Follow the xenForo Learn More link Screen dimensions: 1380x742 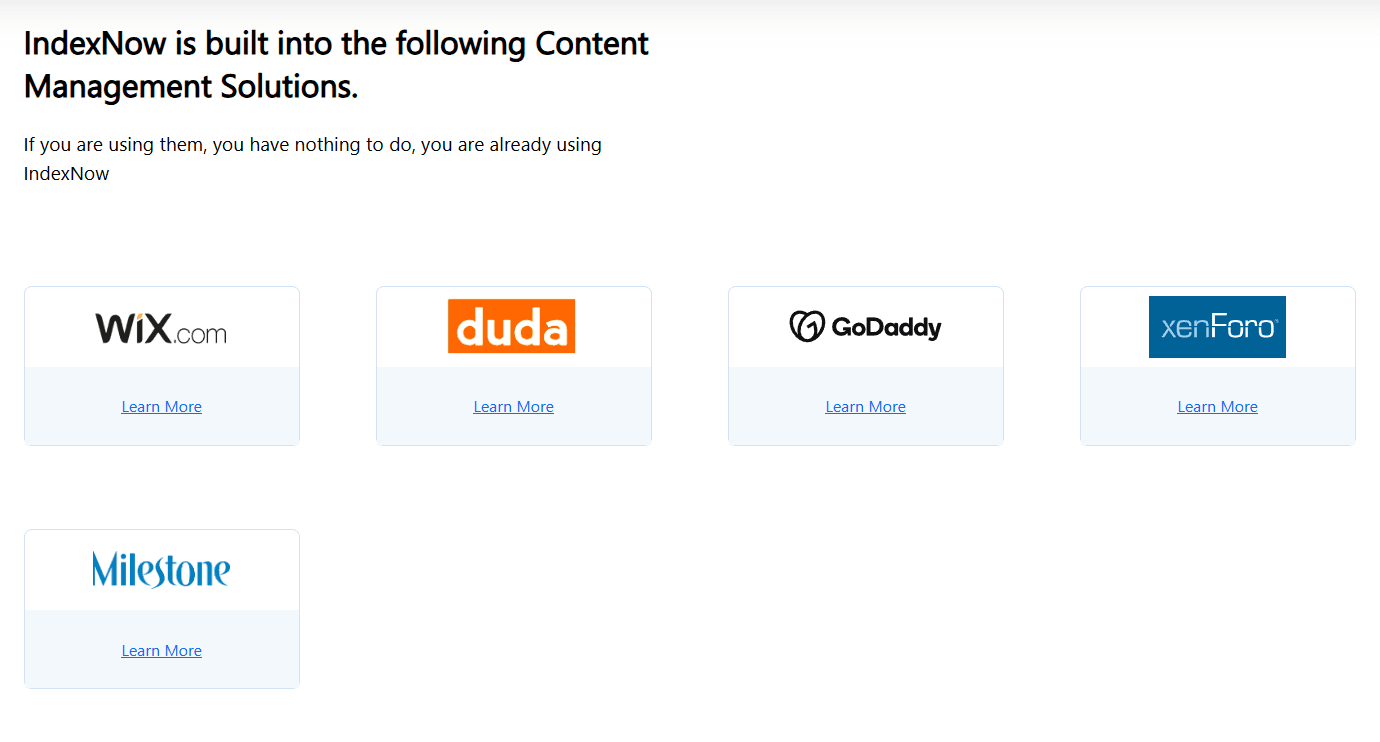click(1218, 407)
